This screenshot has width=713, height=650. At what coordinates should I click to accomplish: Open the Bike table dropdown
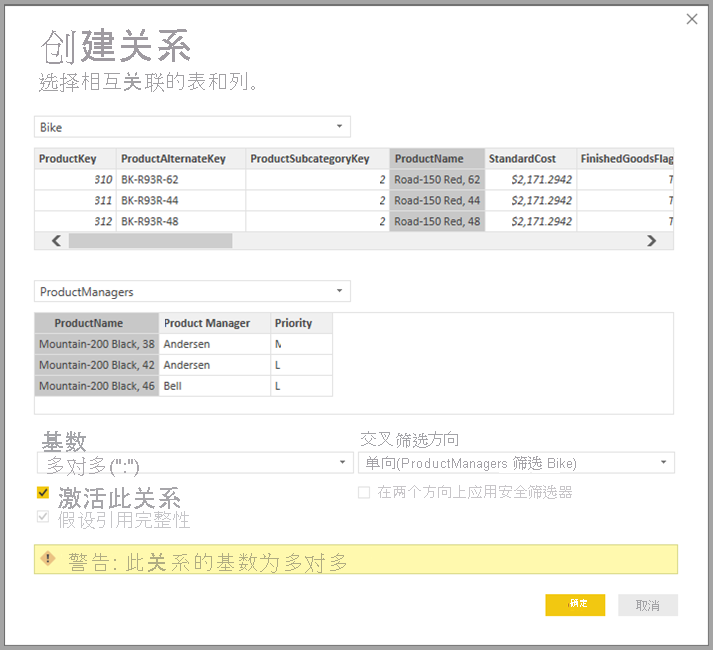tap(192, 127)
